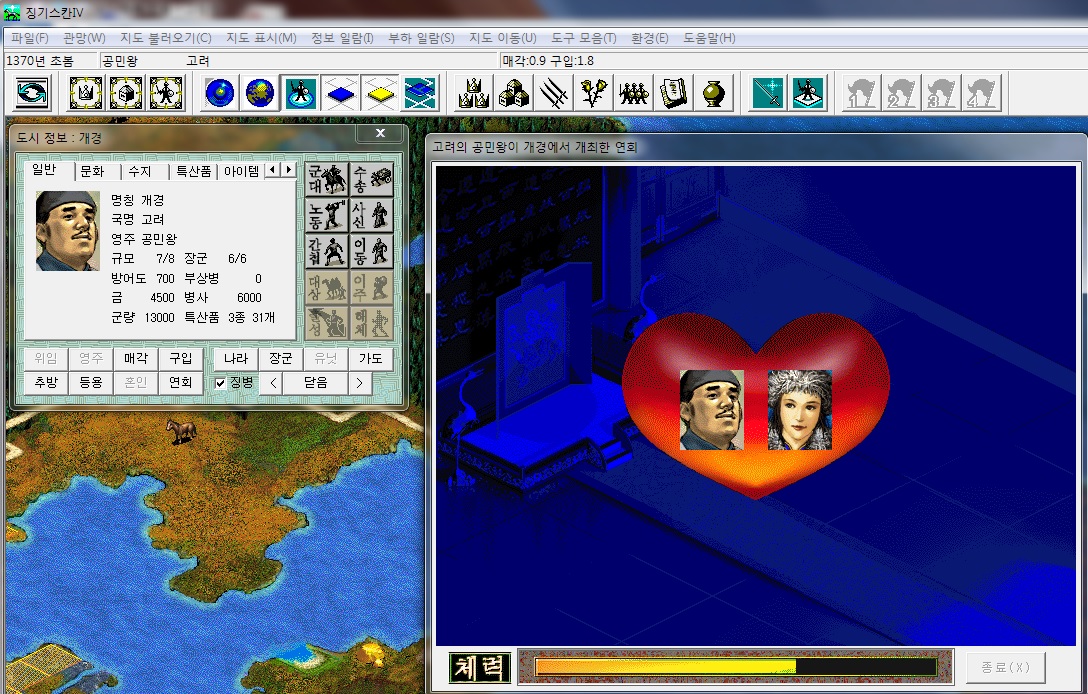Screen dimensions: 1088x694
Task: Click the teal sword with sparkle icon
Action: pos(769,92)
